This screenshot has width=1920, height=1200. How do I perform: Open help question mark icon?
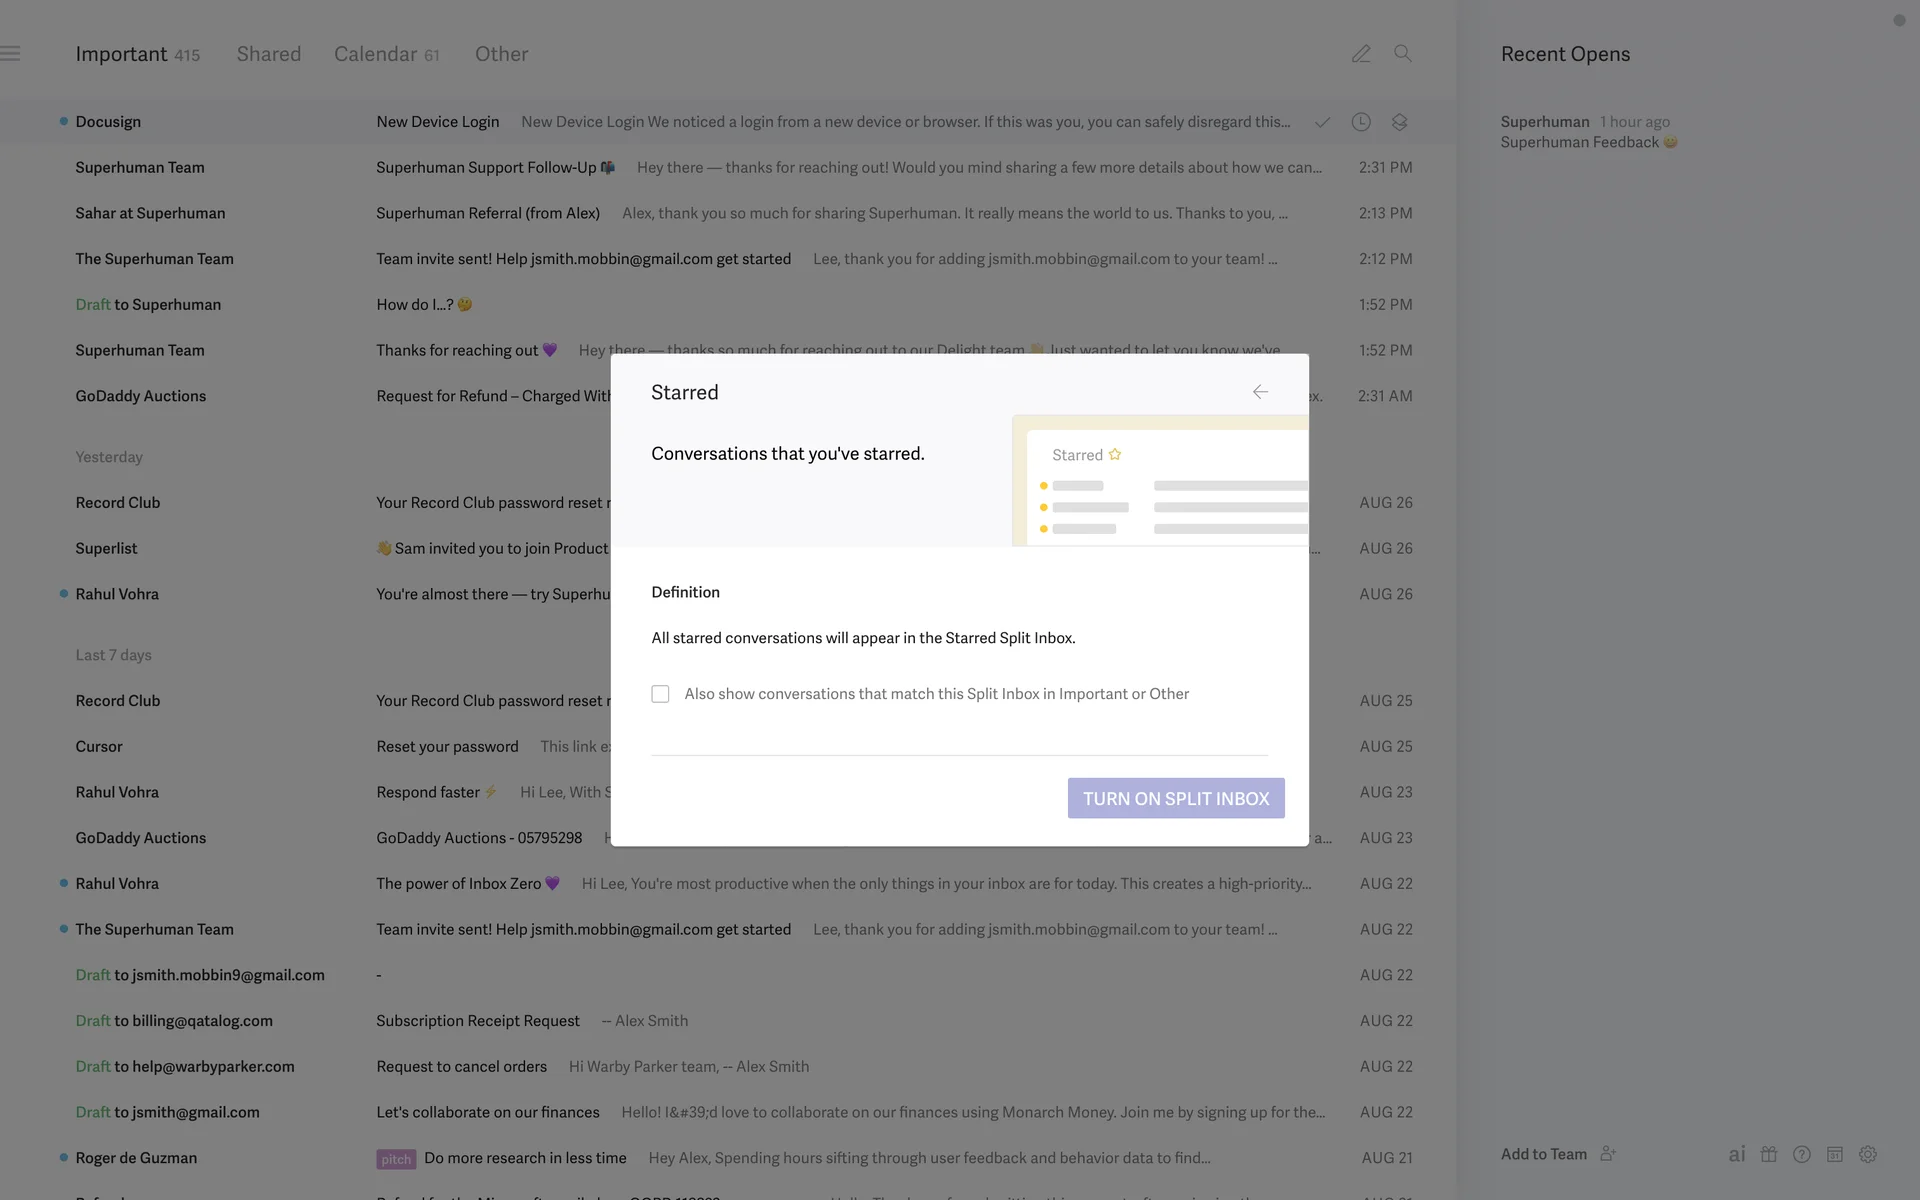point(1802,1154)
